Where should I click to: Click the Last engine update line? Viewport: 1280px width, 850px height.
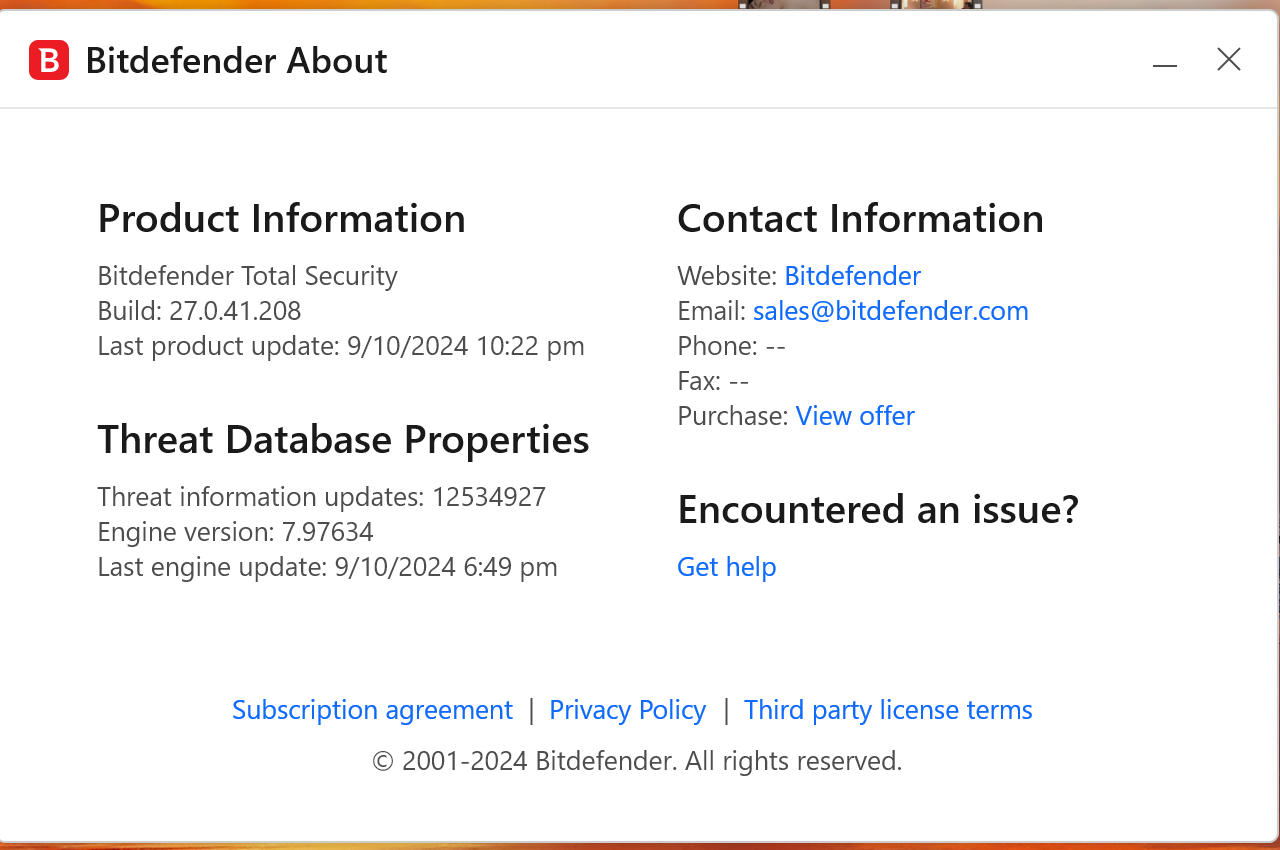[327, 567]
